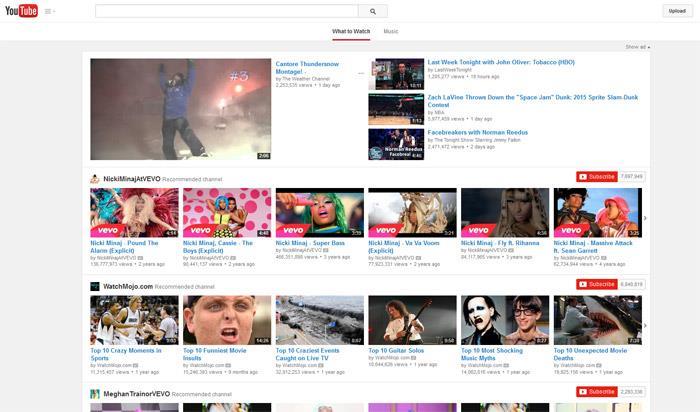The image size is (700, 412).
Task: Open Facebreakers with Norman Reedus thumbnail
Action: 396,144
